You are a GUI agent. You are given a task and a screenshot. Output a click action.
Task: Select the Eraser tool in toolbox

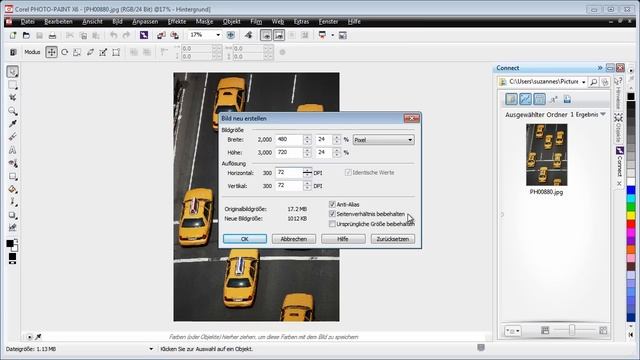[x=13, y=137]
